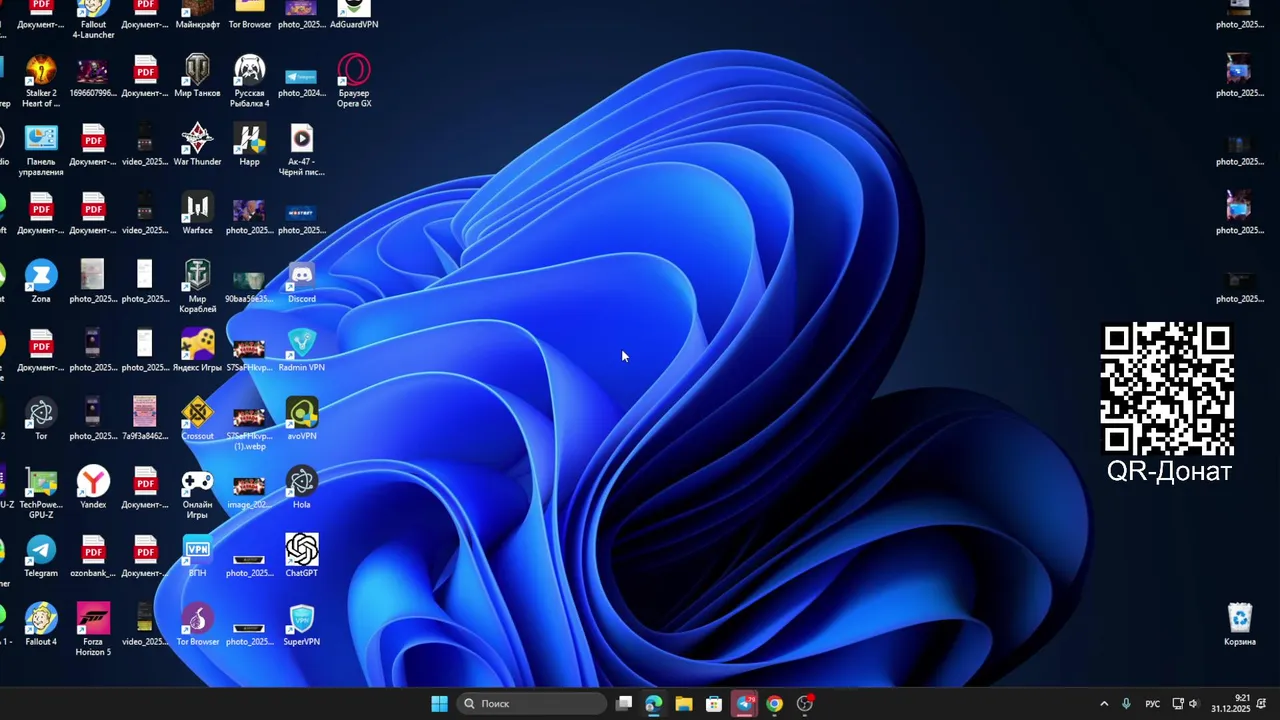The image size is (1280, 720).
Task: Select the Happ desktop shortcut
Action: click(249, 145)
